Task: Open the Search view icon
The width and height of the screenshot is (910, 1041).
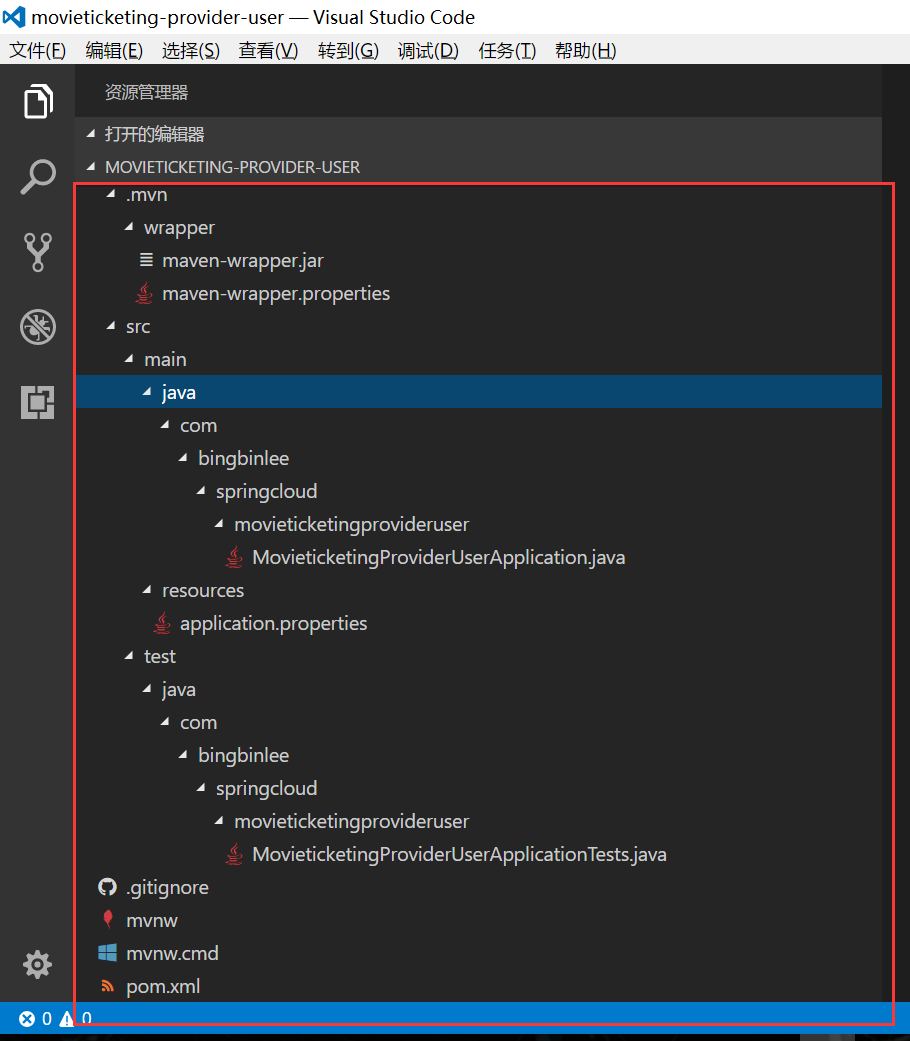Action: [38, 177]
